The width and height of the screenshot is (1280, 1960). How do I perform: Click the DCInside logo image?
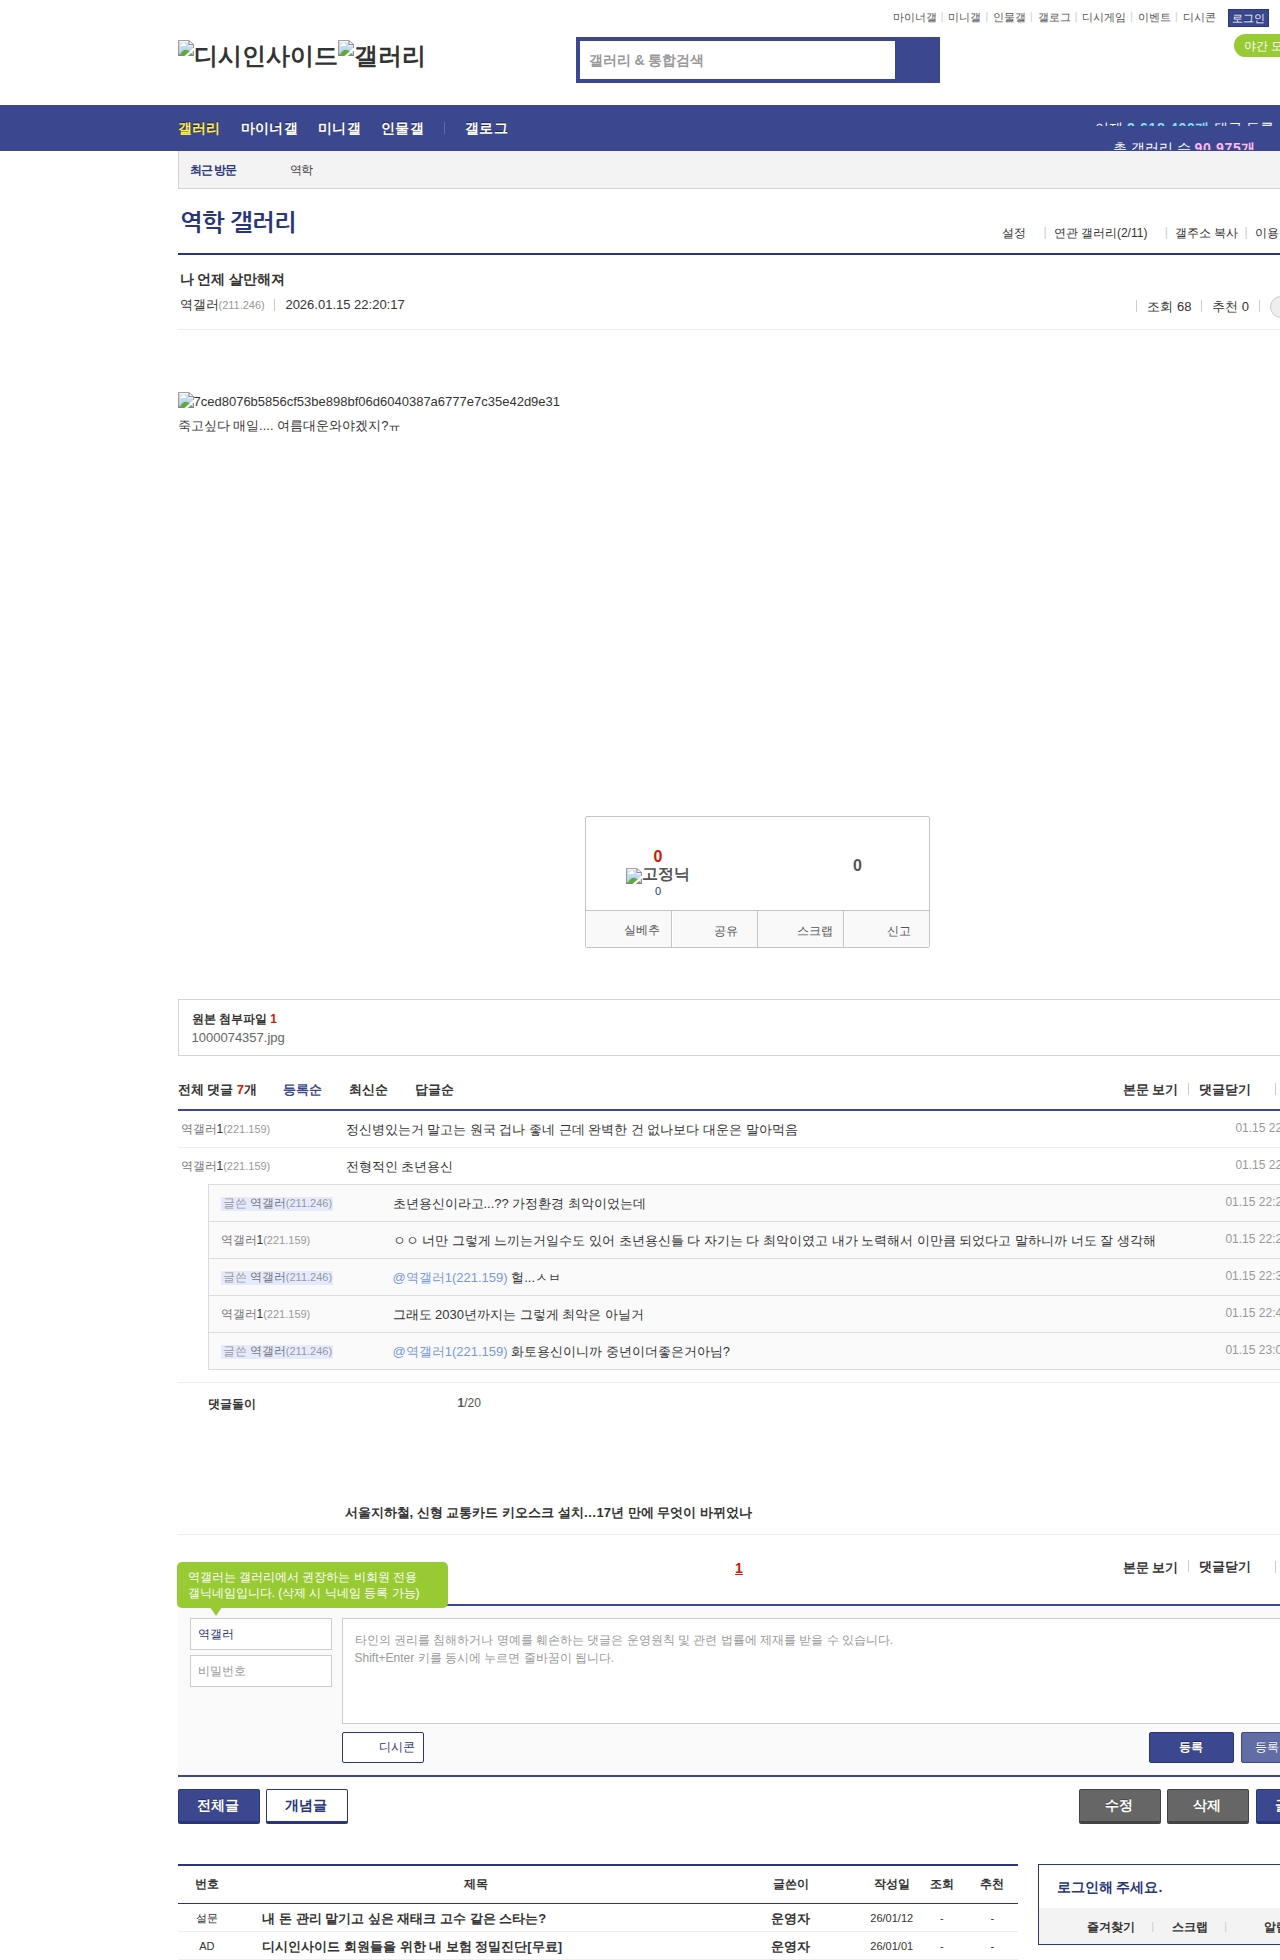click(258, 56)
